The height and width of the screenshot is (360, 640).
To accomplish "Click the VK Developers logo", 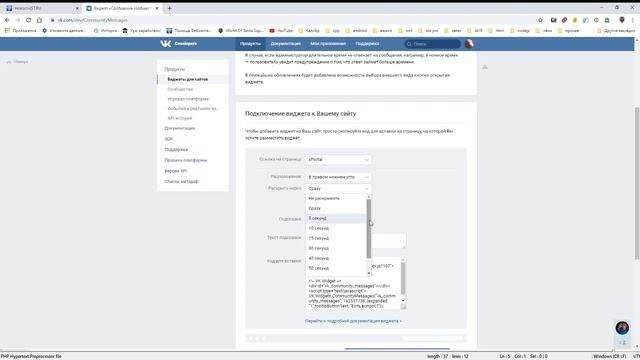I will [178, 44].
